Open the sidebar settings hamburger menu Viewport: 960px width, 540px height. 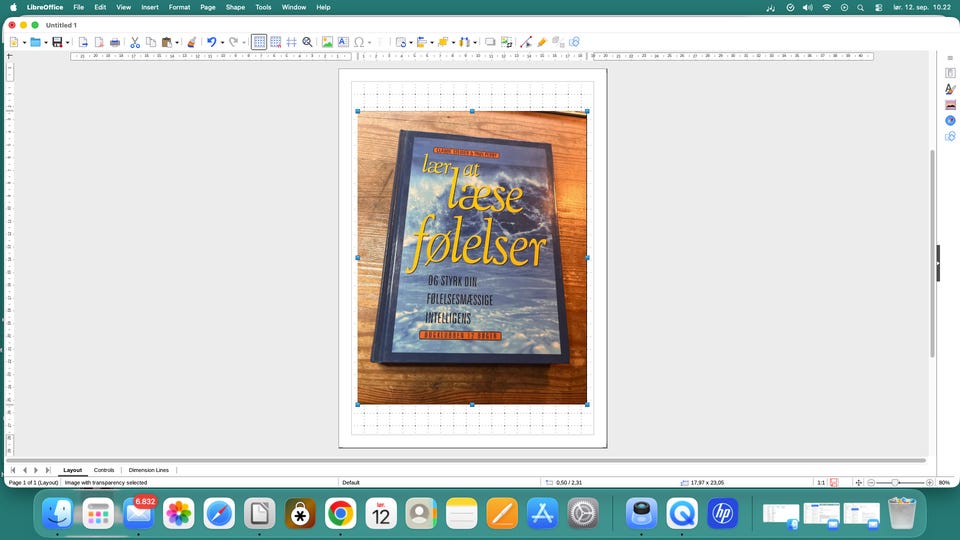pos(950,58)
